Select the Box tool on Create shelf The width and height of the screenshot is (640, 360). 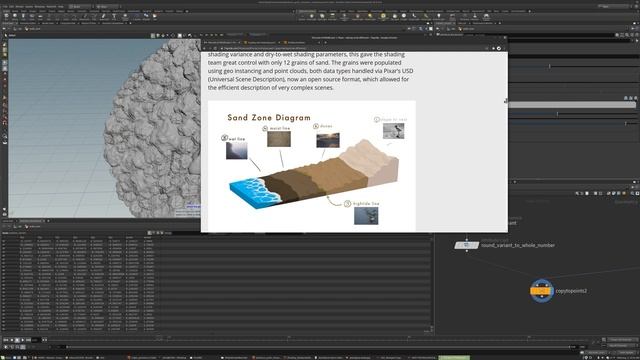pyautogui.click(x=6, y=16)
